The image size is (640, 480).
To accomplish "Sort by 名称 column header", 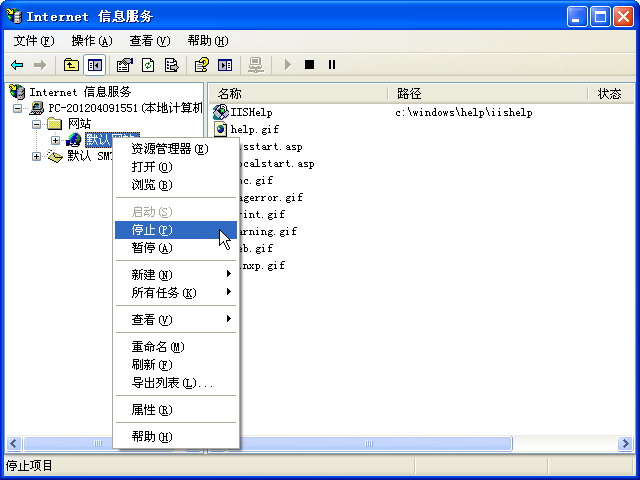I will 298,93.
